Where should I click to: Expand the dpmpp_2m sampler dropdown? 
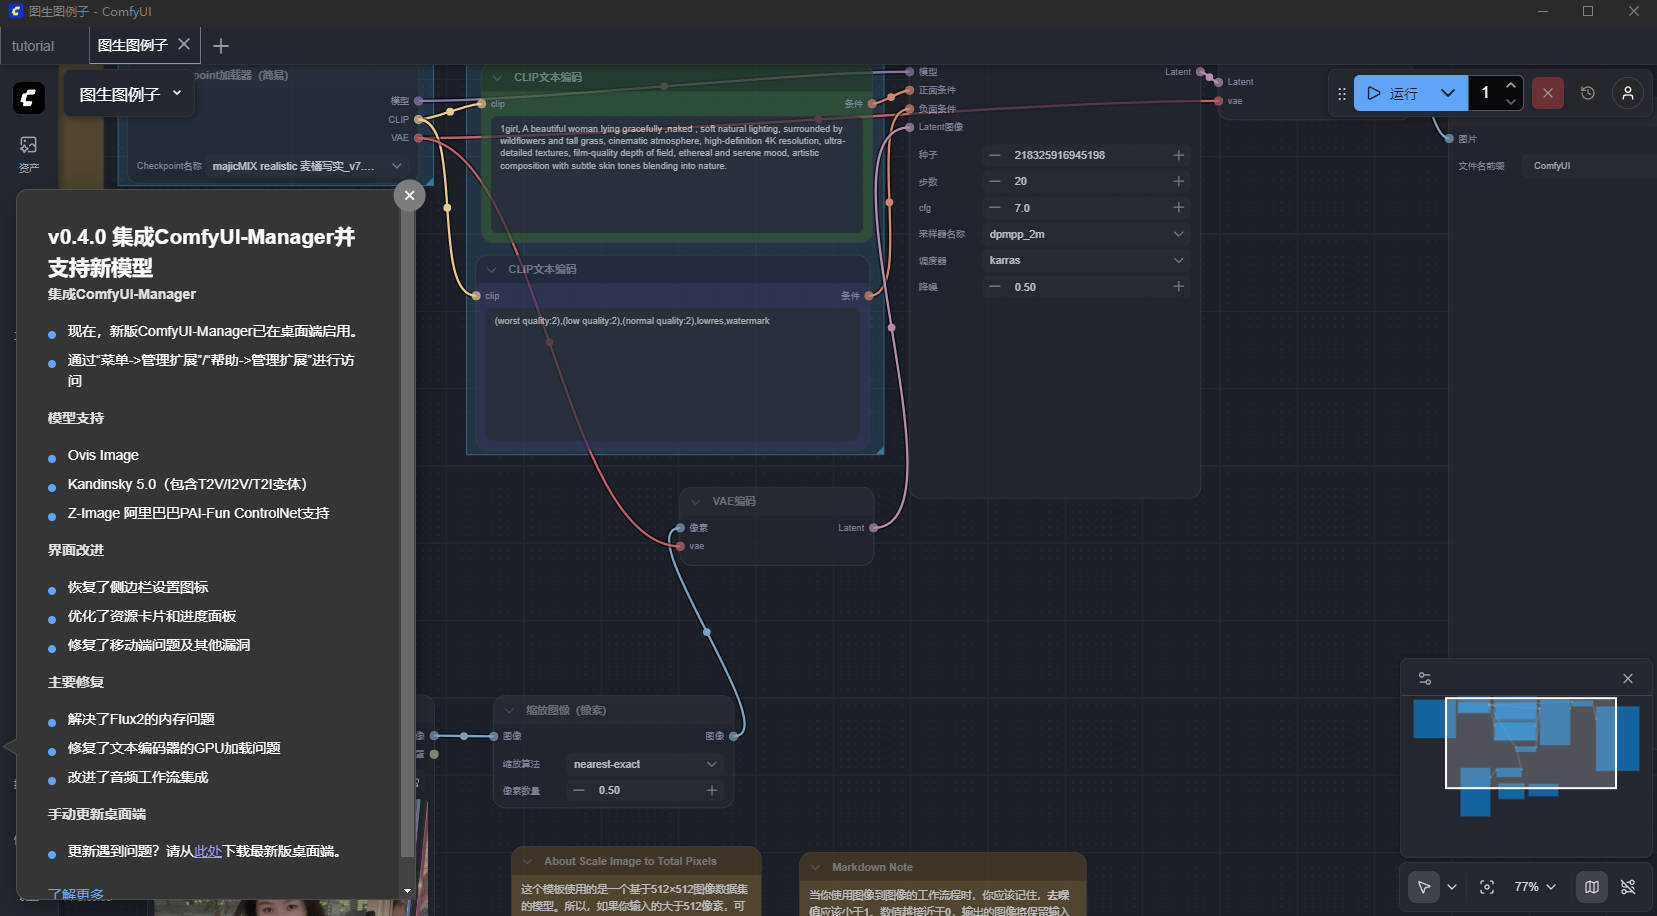click(1085, 234)
